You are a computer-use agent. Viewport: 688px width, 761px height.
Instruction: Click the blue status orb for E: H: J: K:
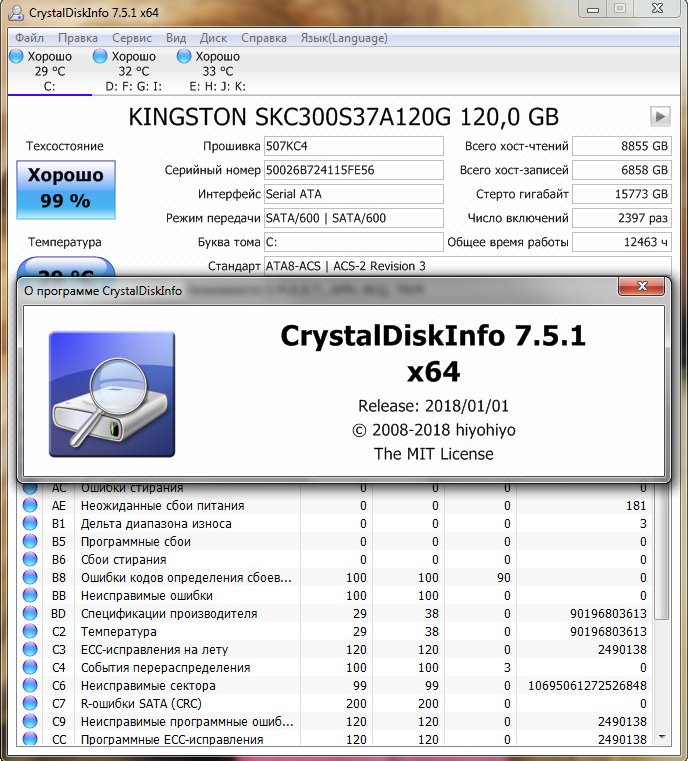coord(183,56)
